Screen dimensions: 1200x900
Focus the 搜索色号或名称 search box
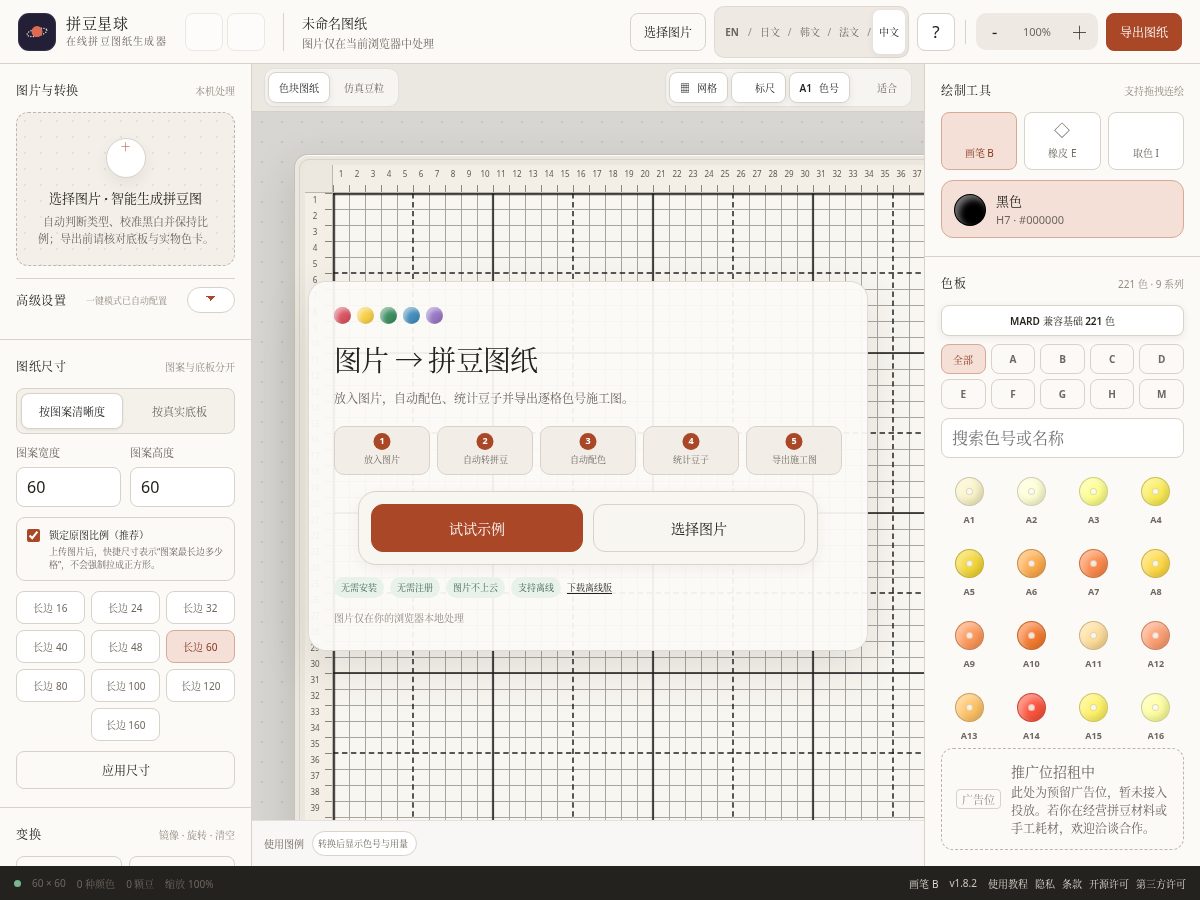pos(1062,438)
